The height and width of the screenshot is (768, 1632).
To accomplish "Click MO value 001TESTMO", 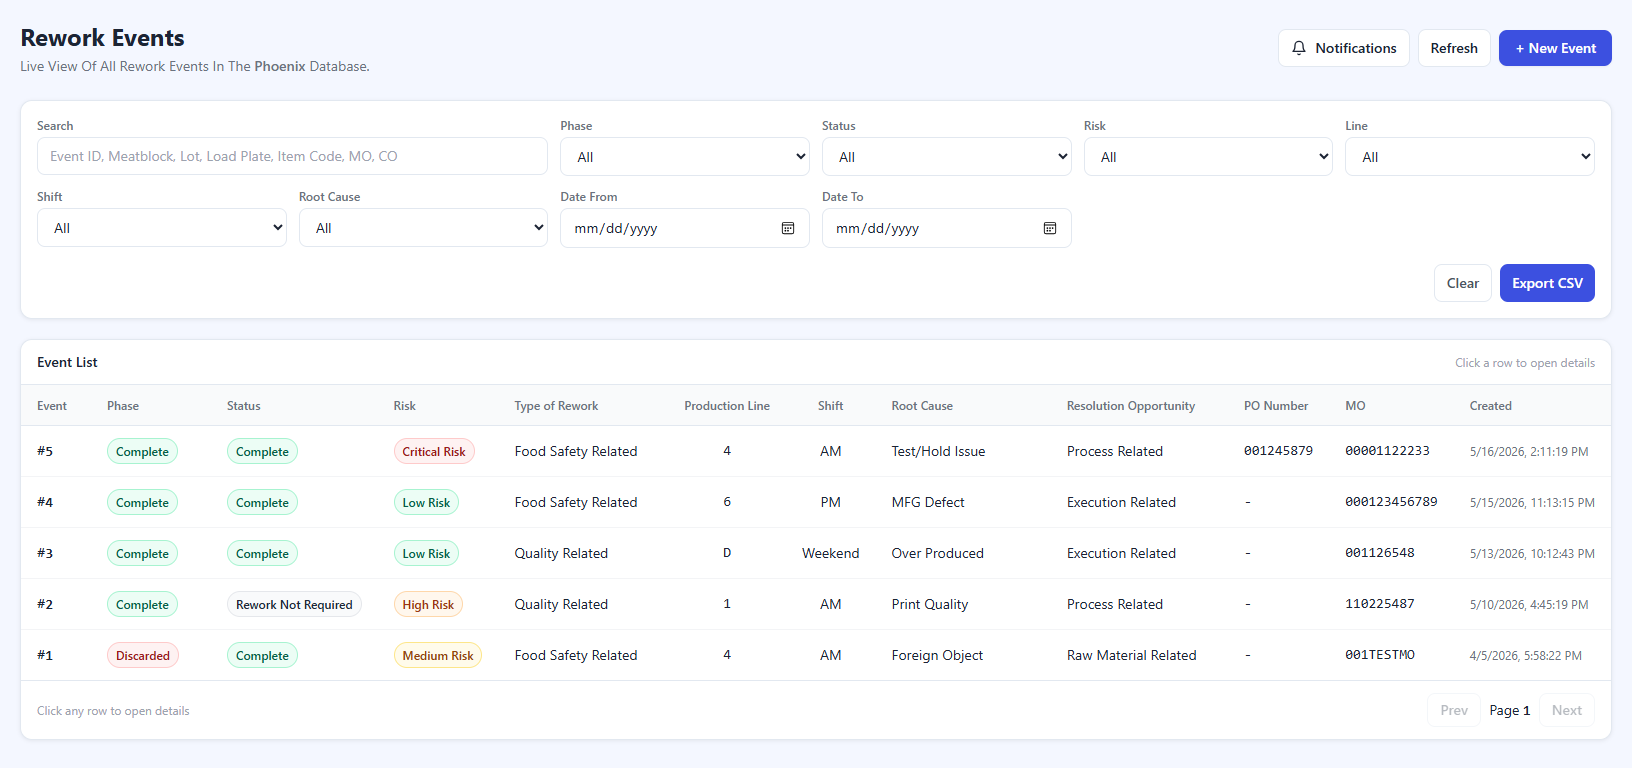I will (x=1380, y=655).
